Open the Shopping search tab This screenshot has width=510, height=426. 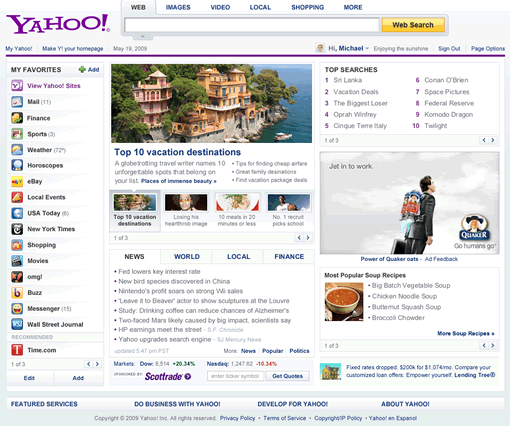307,7
